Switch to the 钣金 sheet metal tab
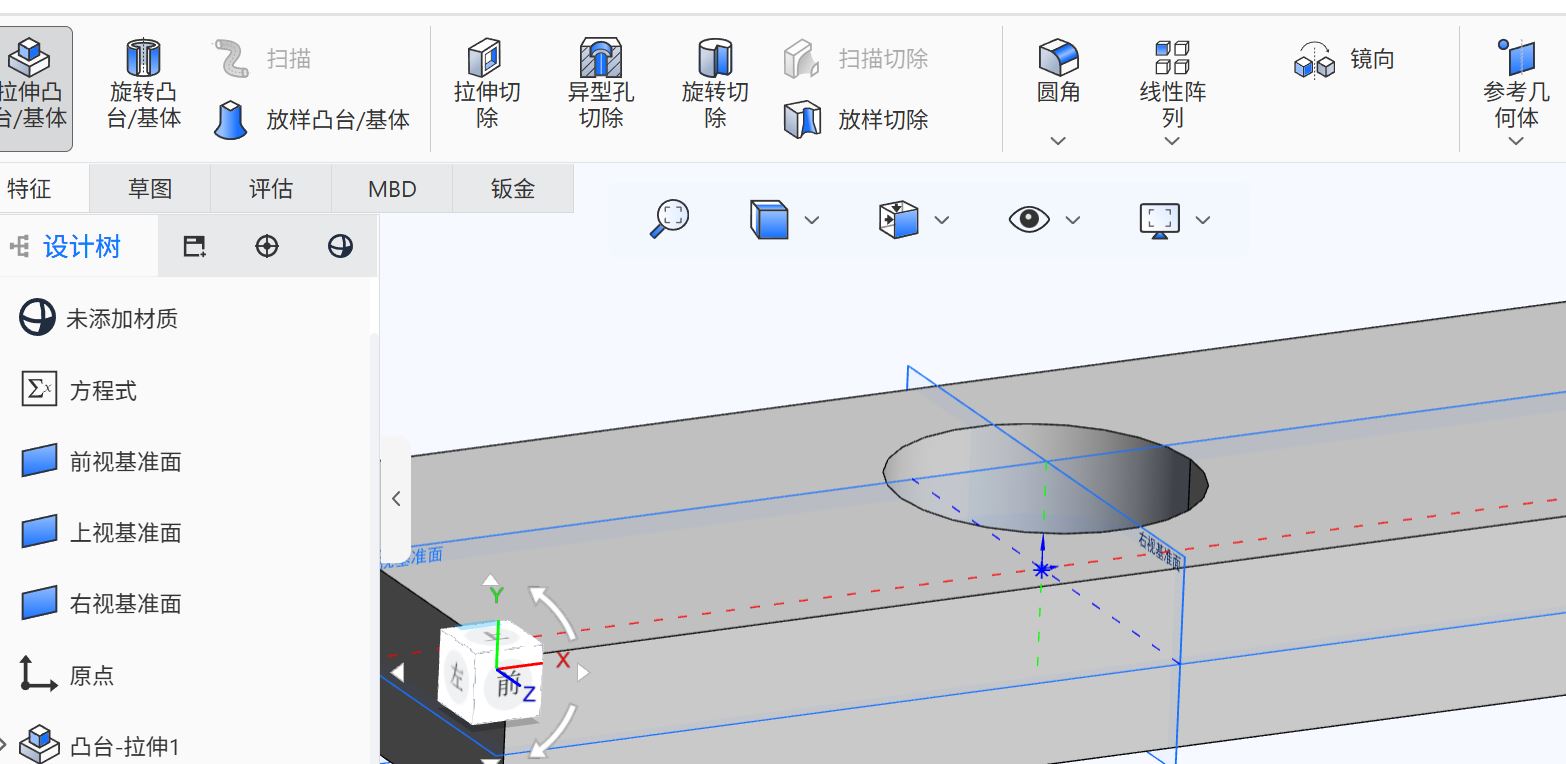 point(512,189)
